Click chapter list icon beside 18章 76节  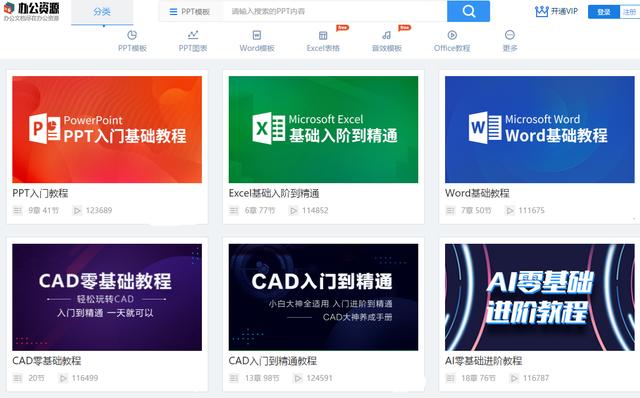click(x=450, y=378)
